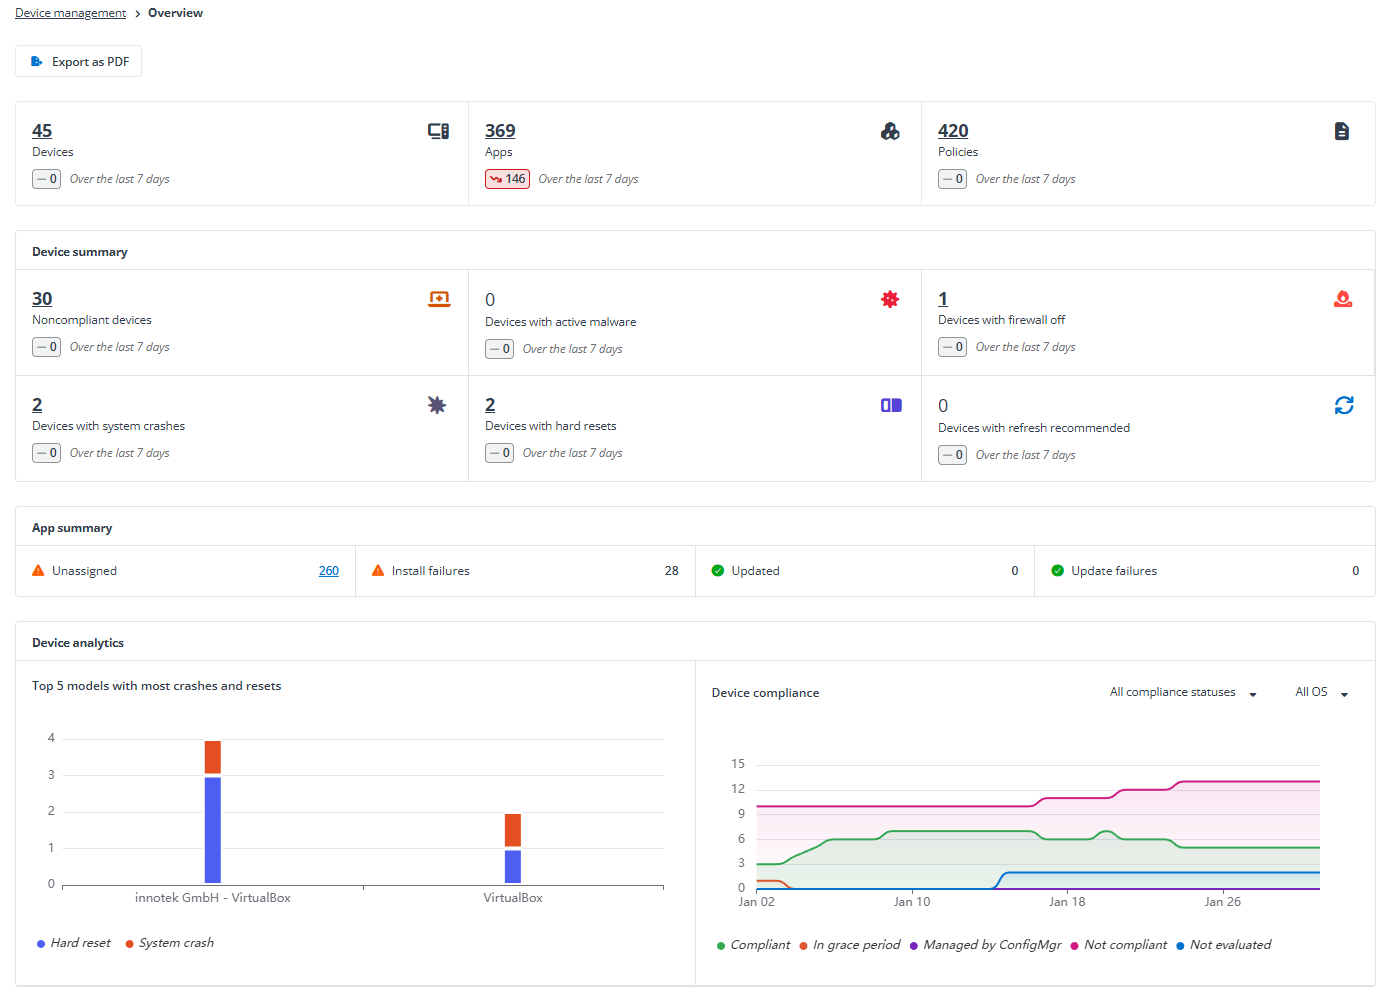Open the All compliance statuses dropdown
The height and width of the screenshot is (996, 1390).
coord(1182,693)
